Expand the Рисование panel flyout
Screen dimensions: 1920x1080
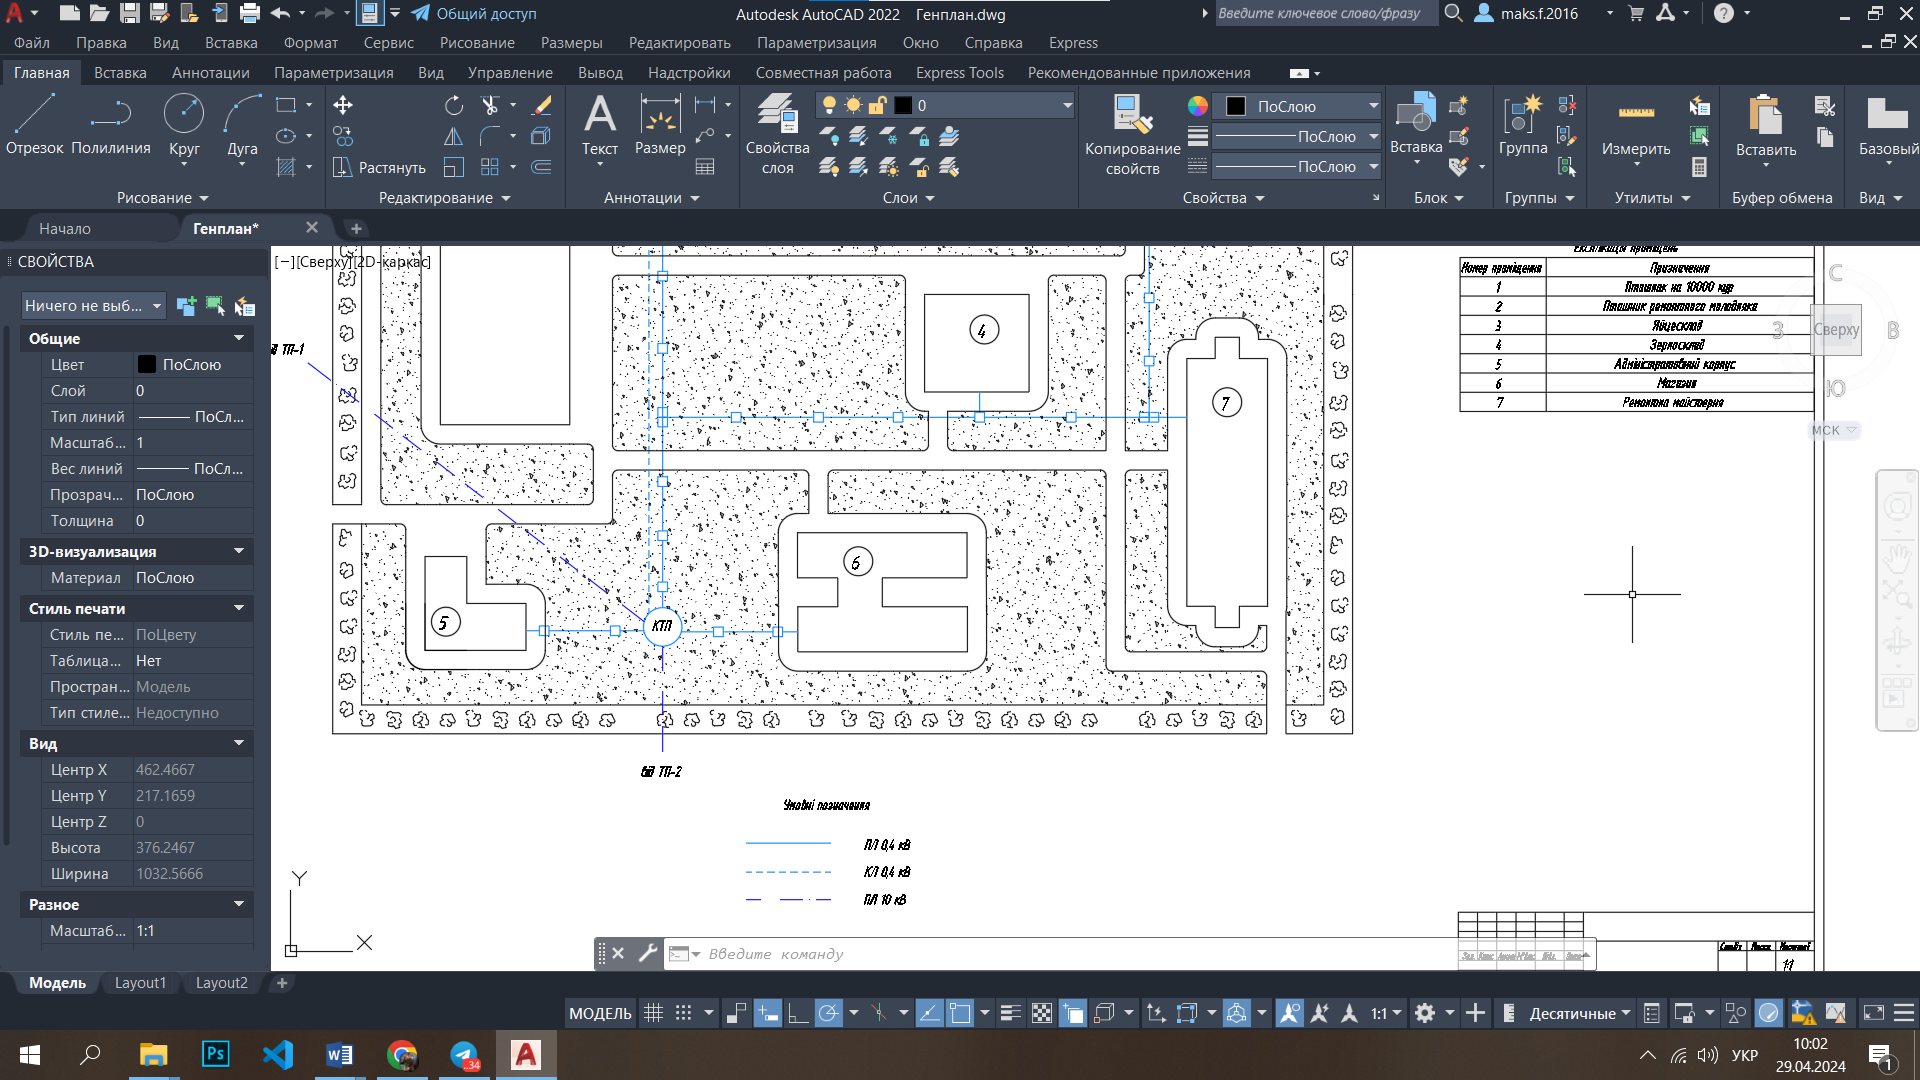(x=162, y=198)
